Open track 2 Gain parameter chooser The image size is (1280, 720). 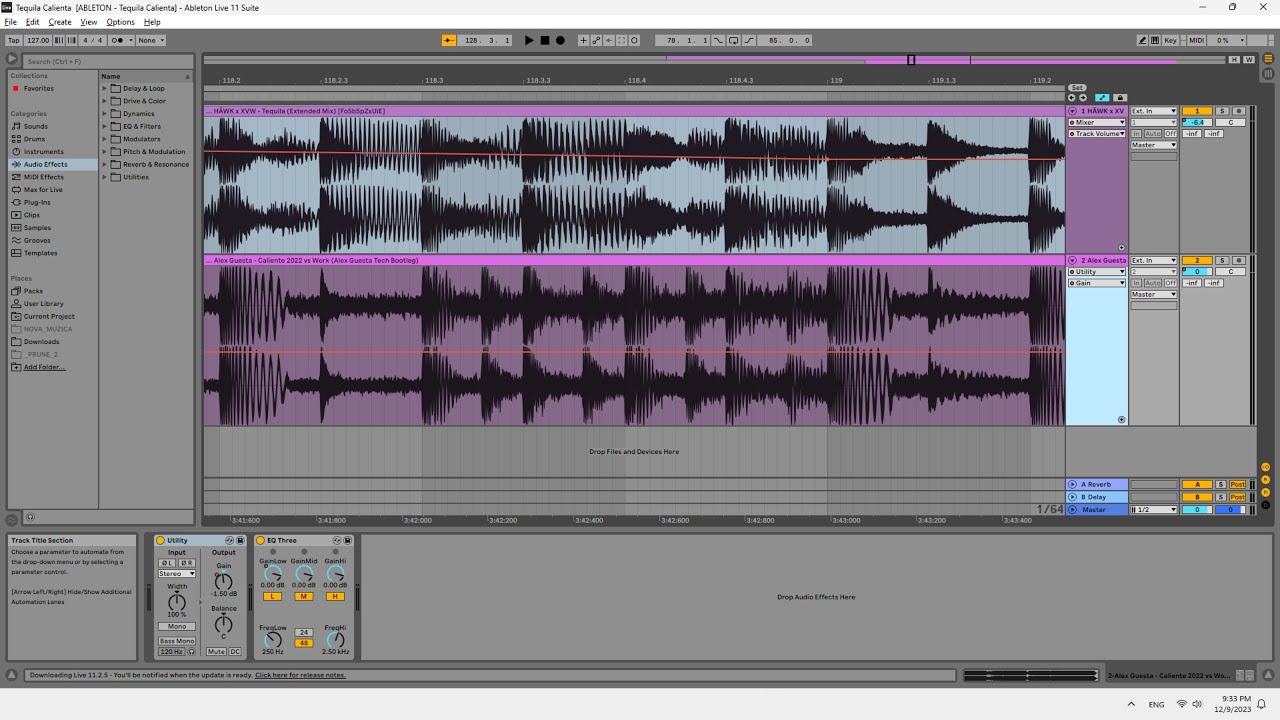point(1097,283)
